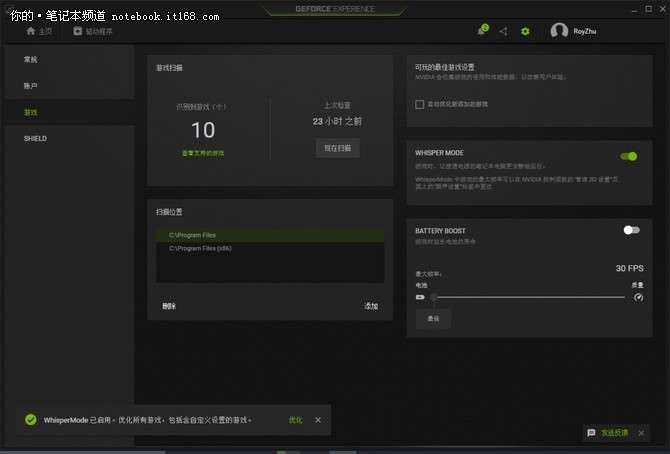Image resolution: width=670 pixels, height=454 pixels.
Task: Click the quality gauge icon at slider end
Action: [638, 297]
